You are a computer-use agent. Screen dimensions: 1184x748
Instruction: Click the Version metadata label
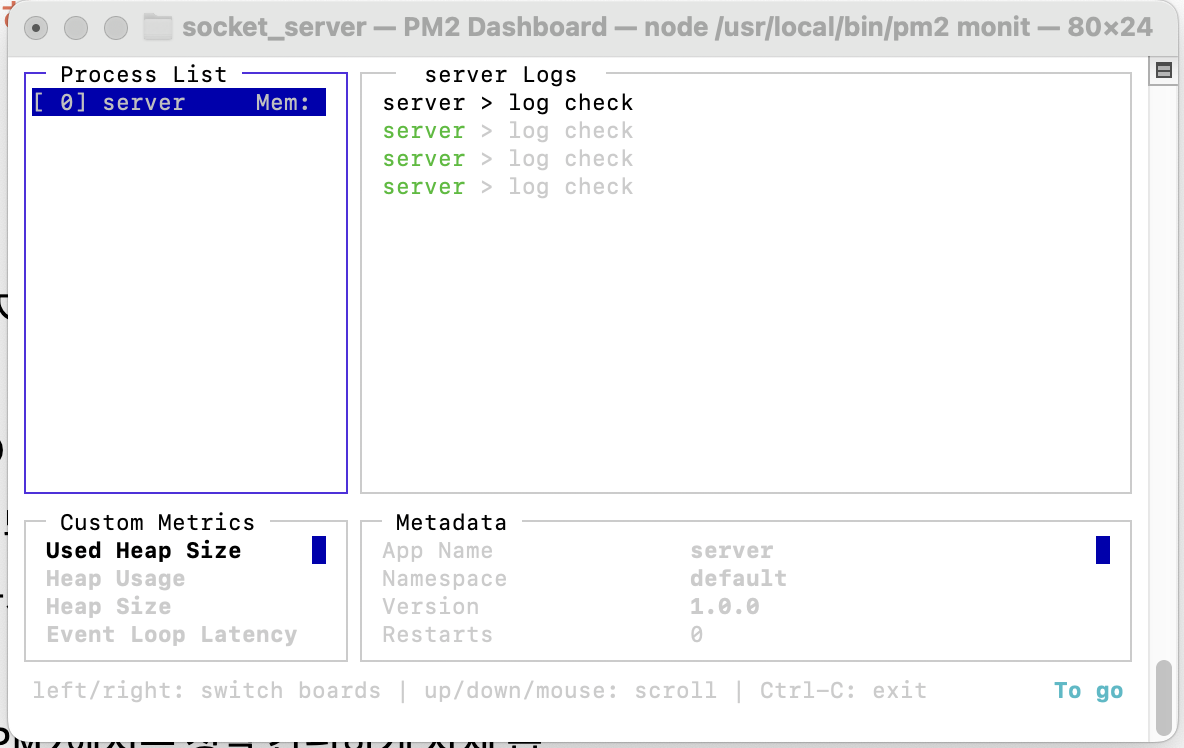430,606
